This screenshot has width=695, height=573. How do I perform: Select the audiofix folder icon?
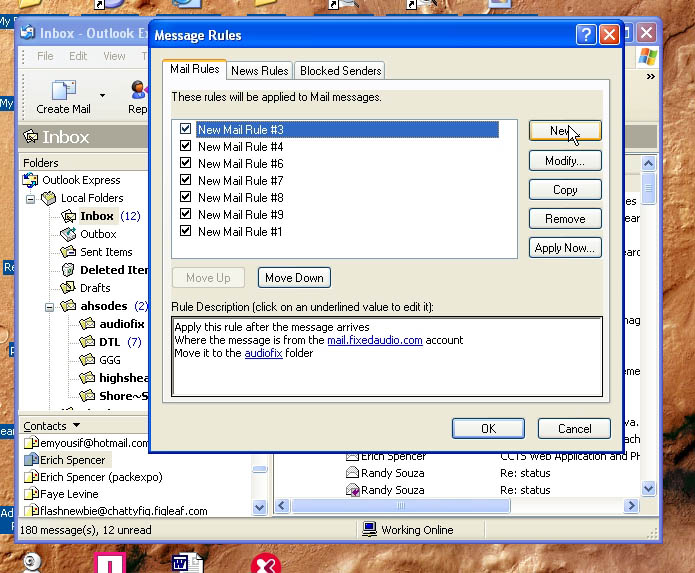[x=87, y=324]
